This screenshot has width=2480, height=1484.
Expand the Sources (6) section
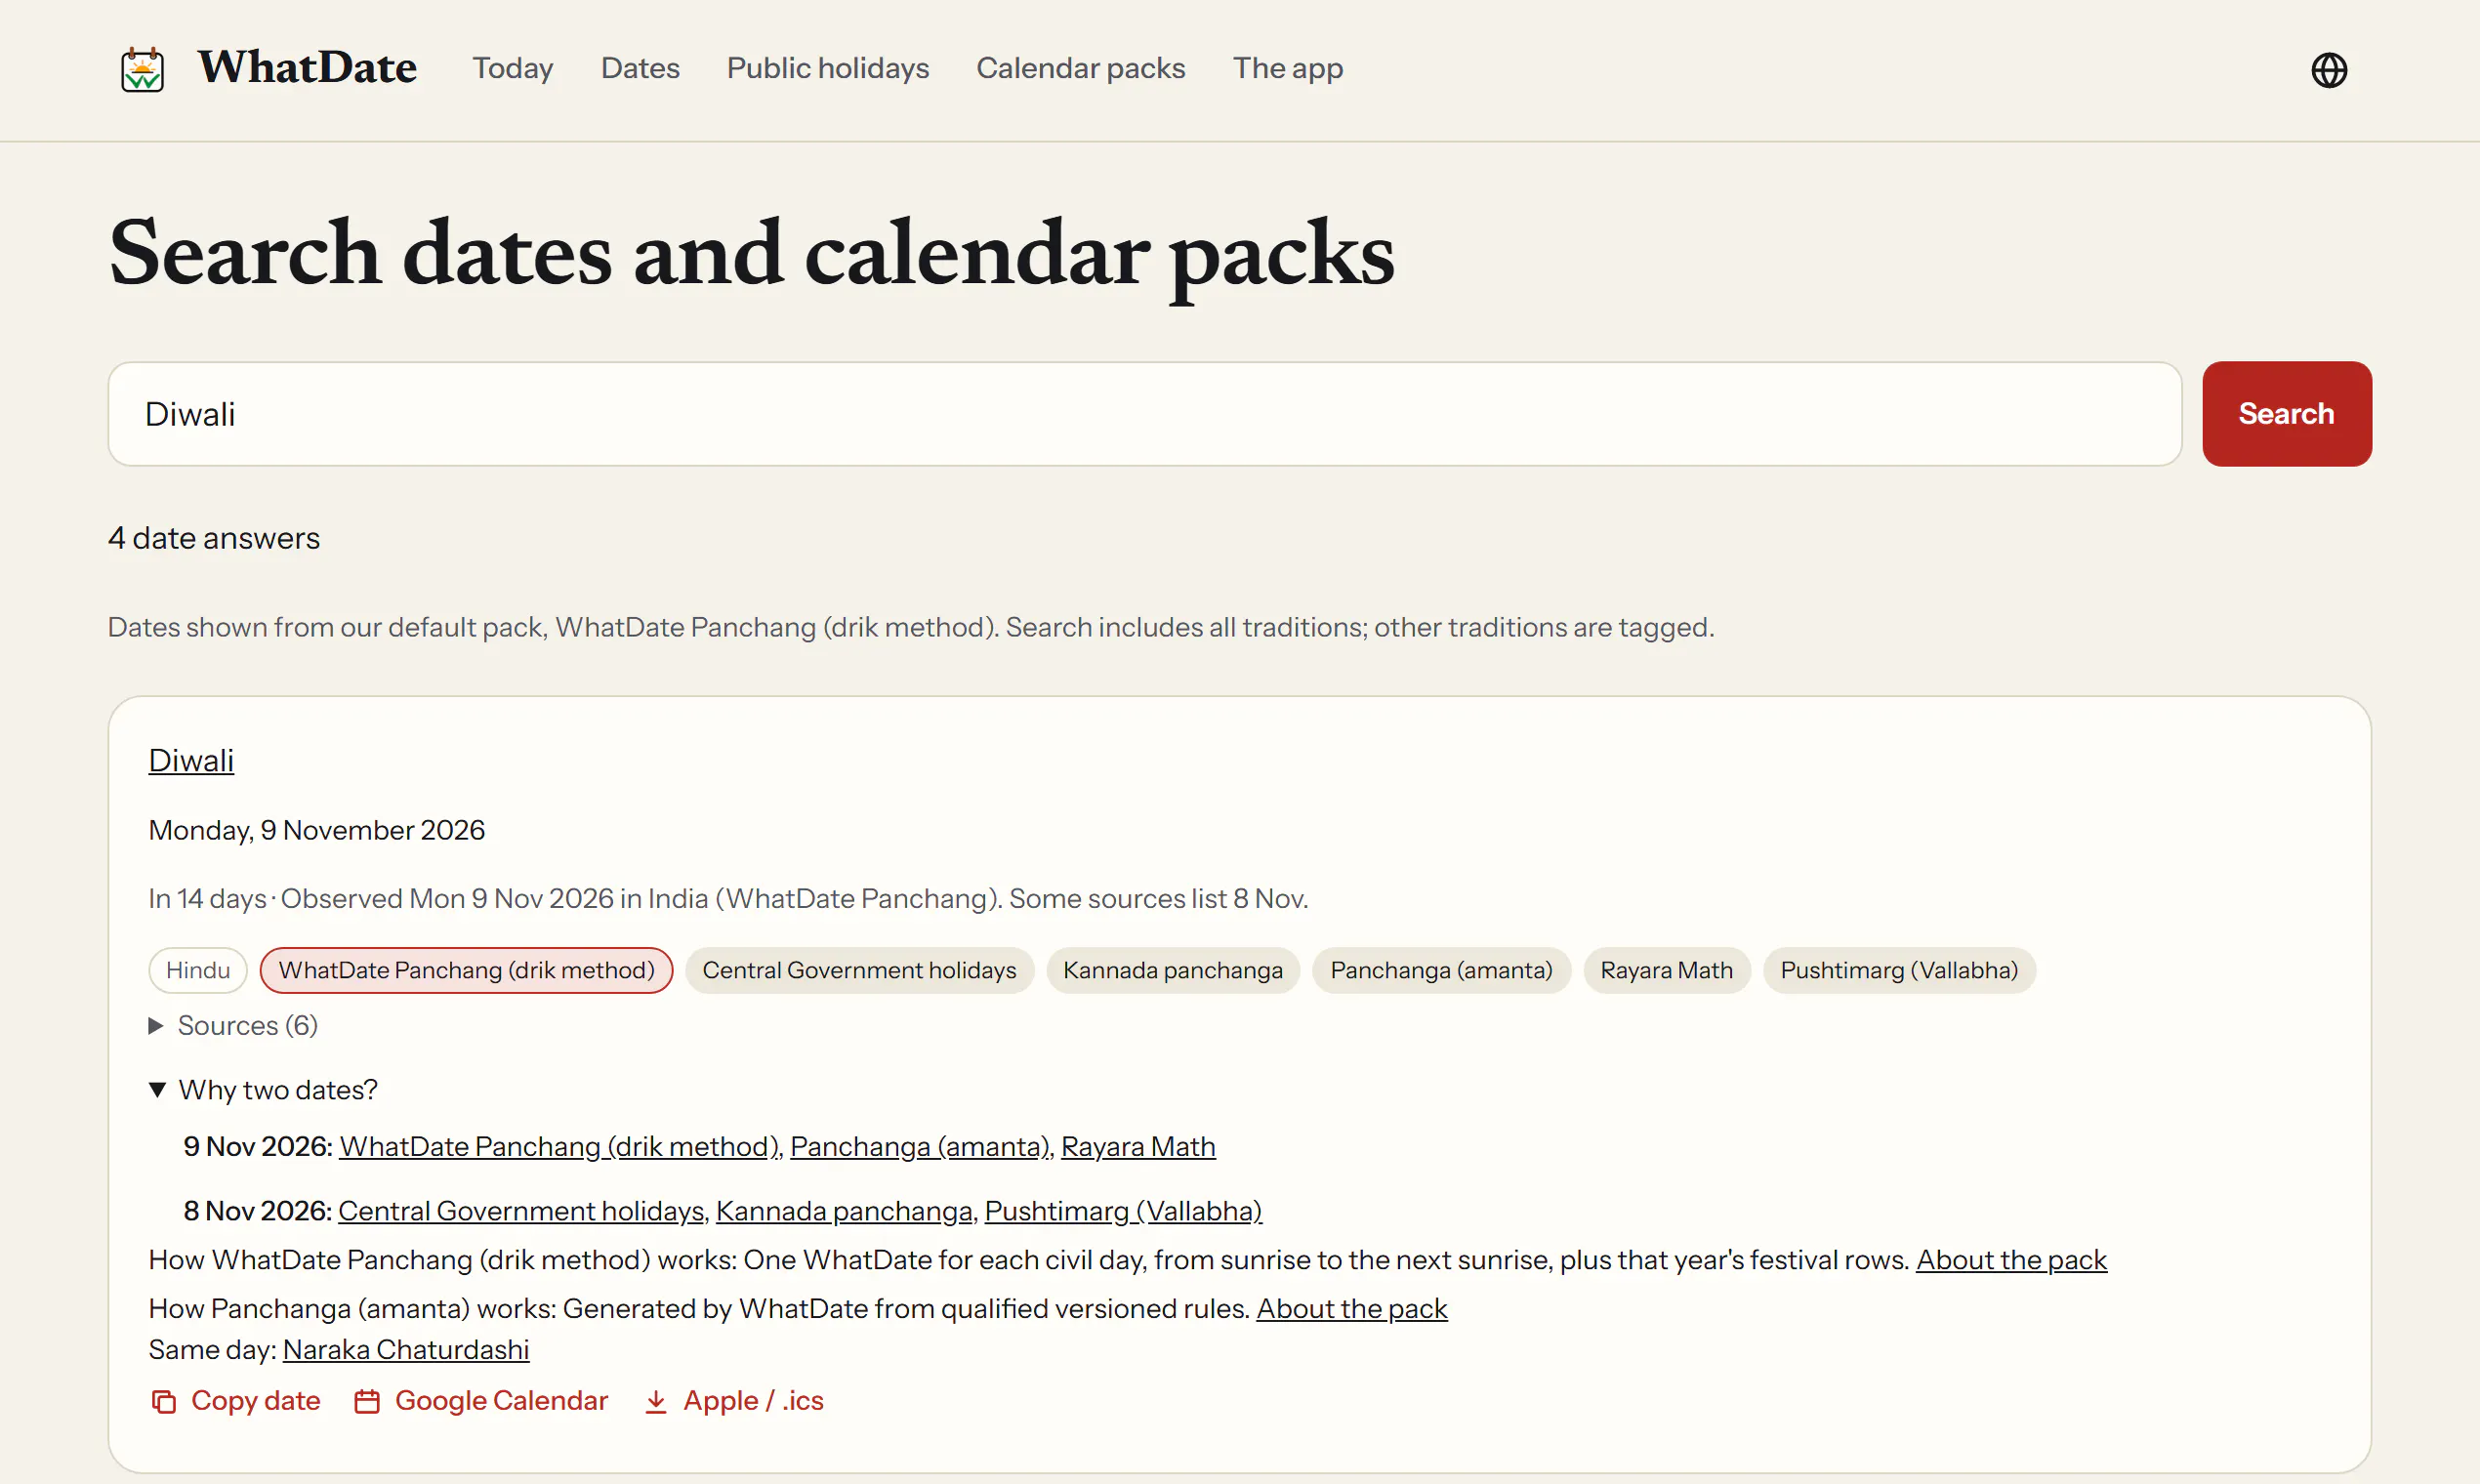click(233, 1025)
